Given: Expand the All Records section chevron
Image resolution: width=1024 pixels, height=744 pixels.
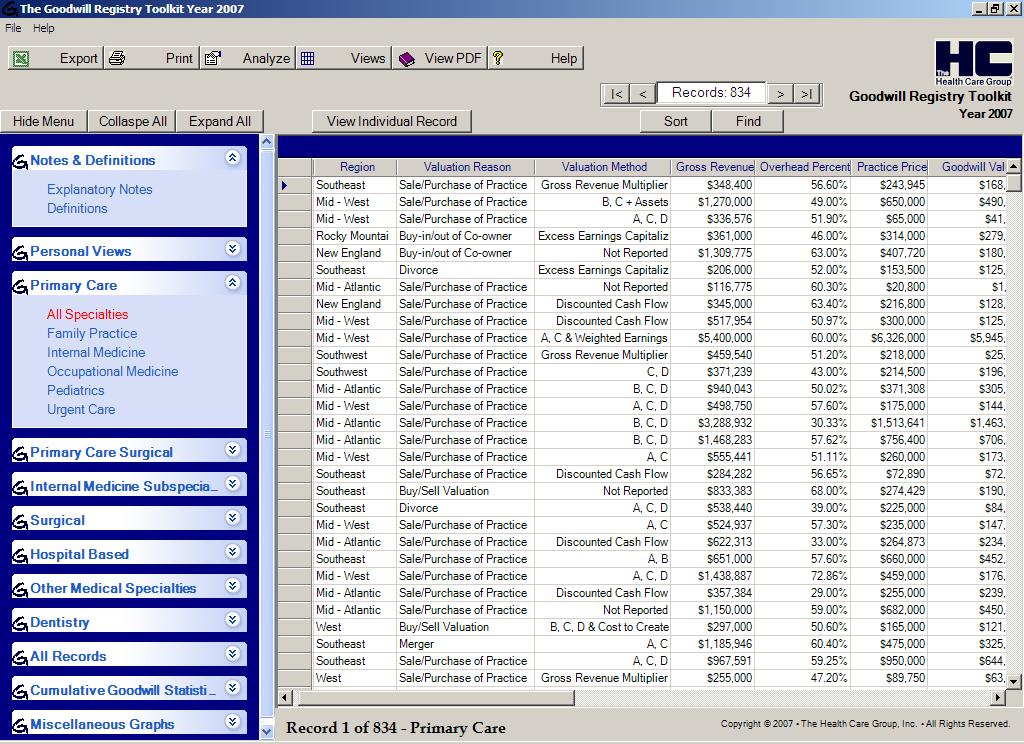Looking at the screenshot, I should coord(232,653).
